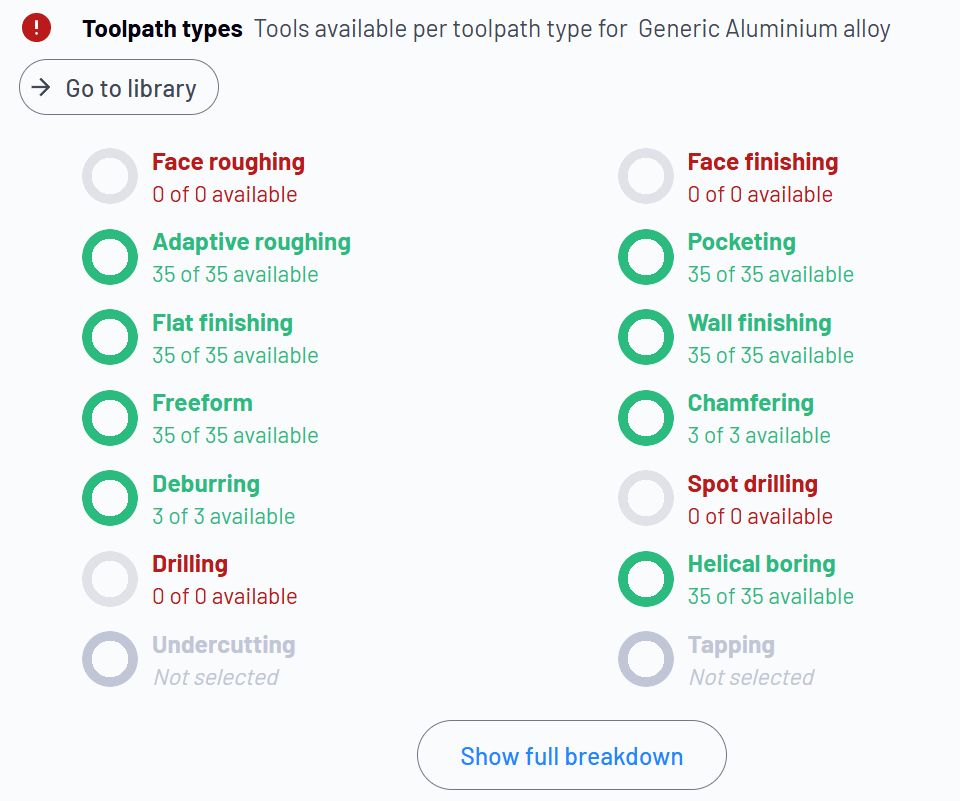Click the Face finishing ring icon

646,176
